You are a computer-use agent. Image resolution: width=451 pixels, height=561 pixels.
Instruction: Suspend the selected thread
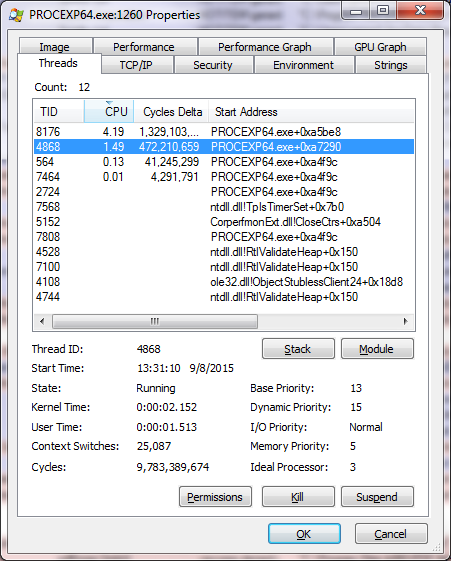point(377,497)
